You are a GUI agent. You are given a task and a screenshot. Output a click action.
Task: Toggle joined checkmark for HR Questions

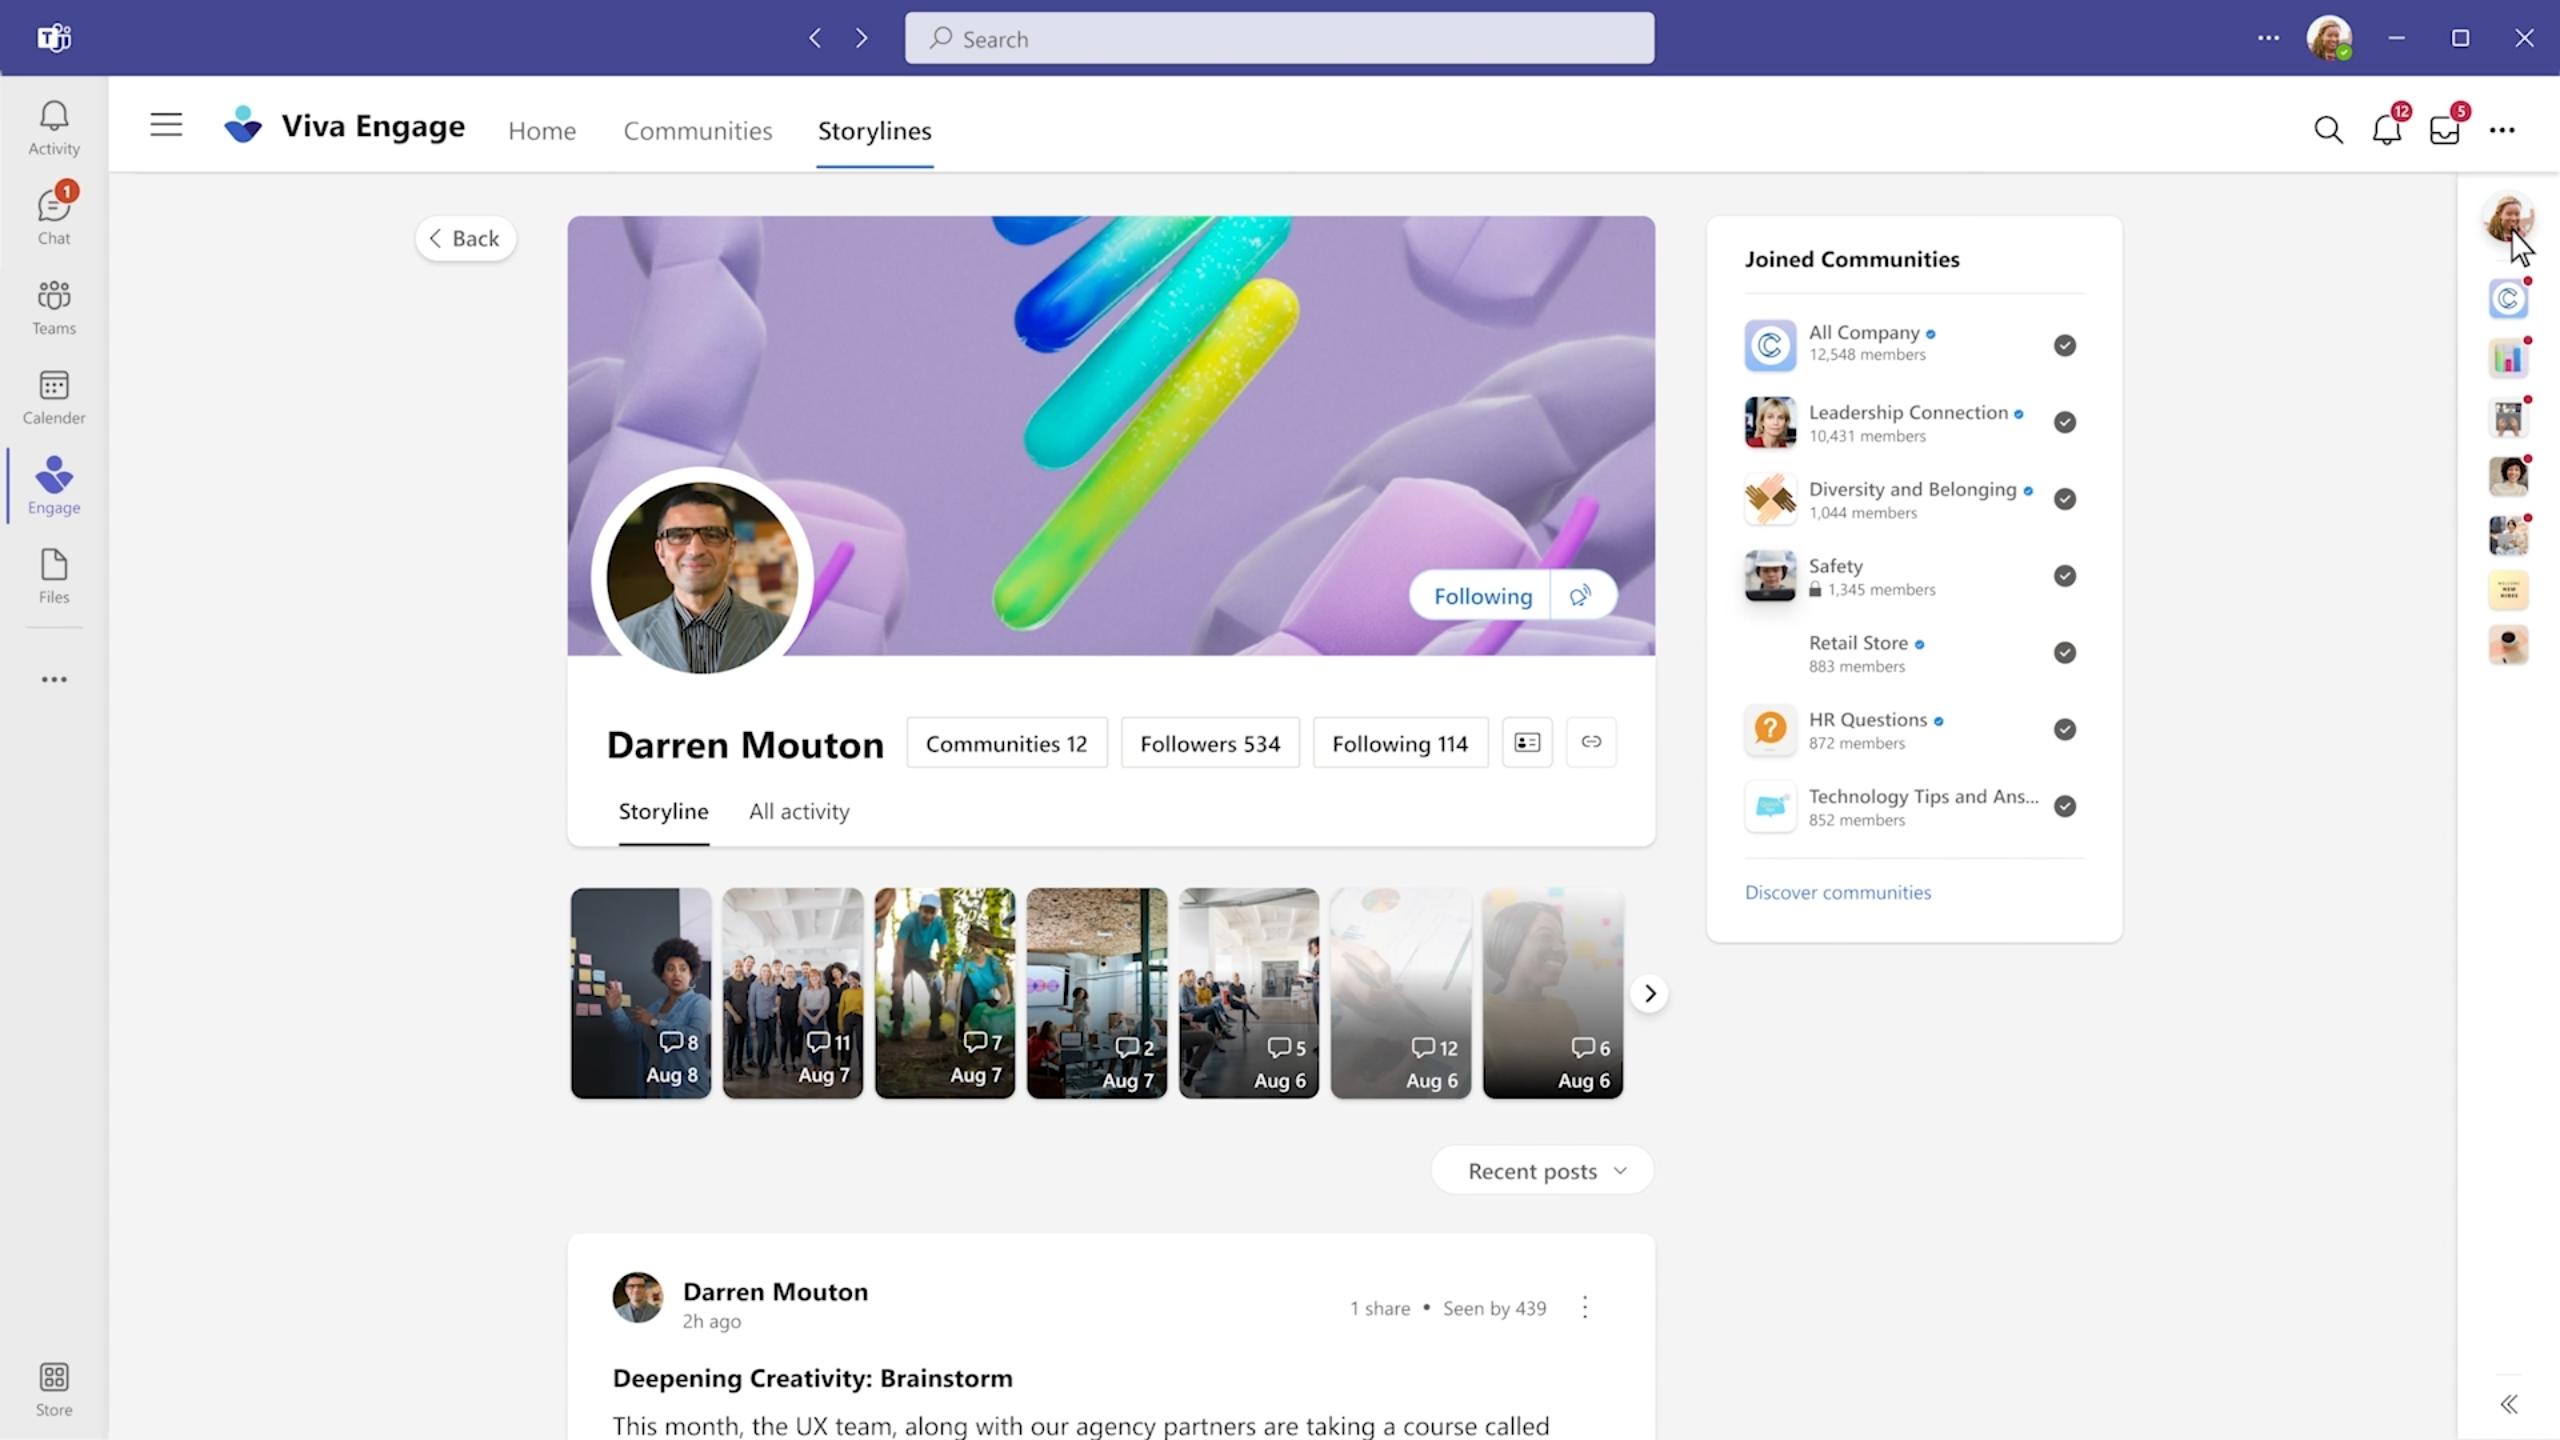tap(2064, 729)
